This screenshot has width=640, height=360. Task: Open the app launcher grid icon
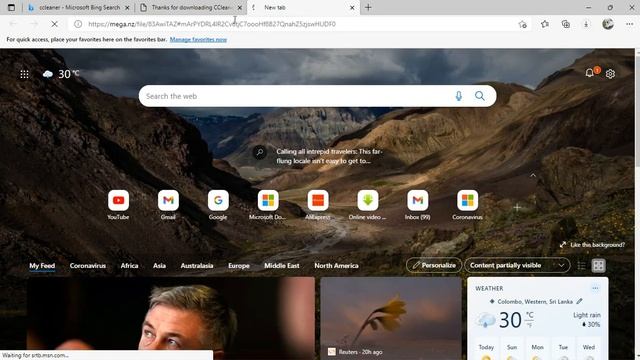coord(24,74)
